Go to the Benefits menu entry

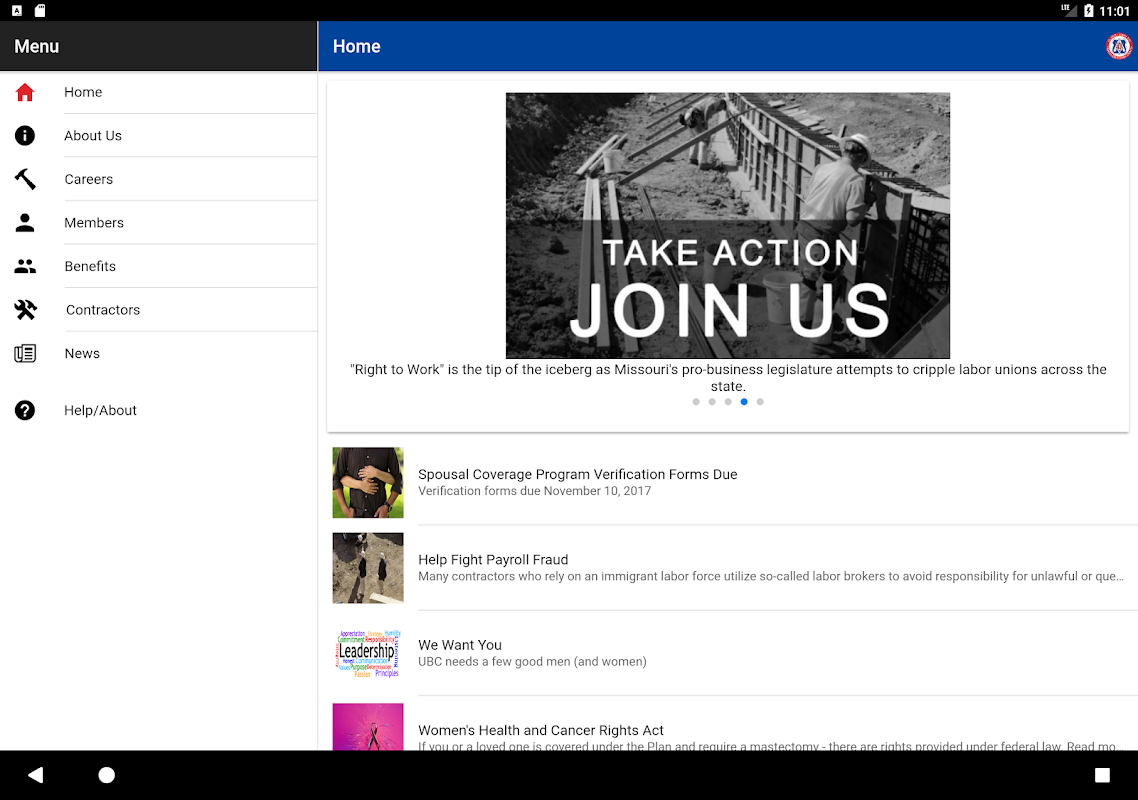90,266
